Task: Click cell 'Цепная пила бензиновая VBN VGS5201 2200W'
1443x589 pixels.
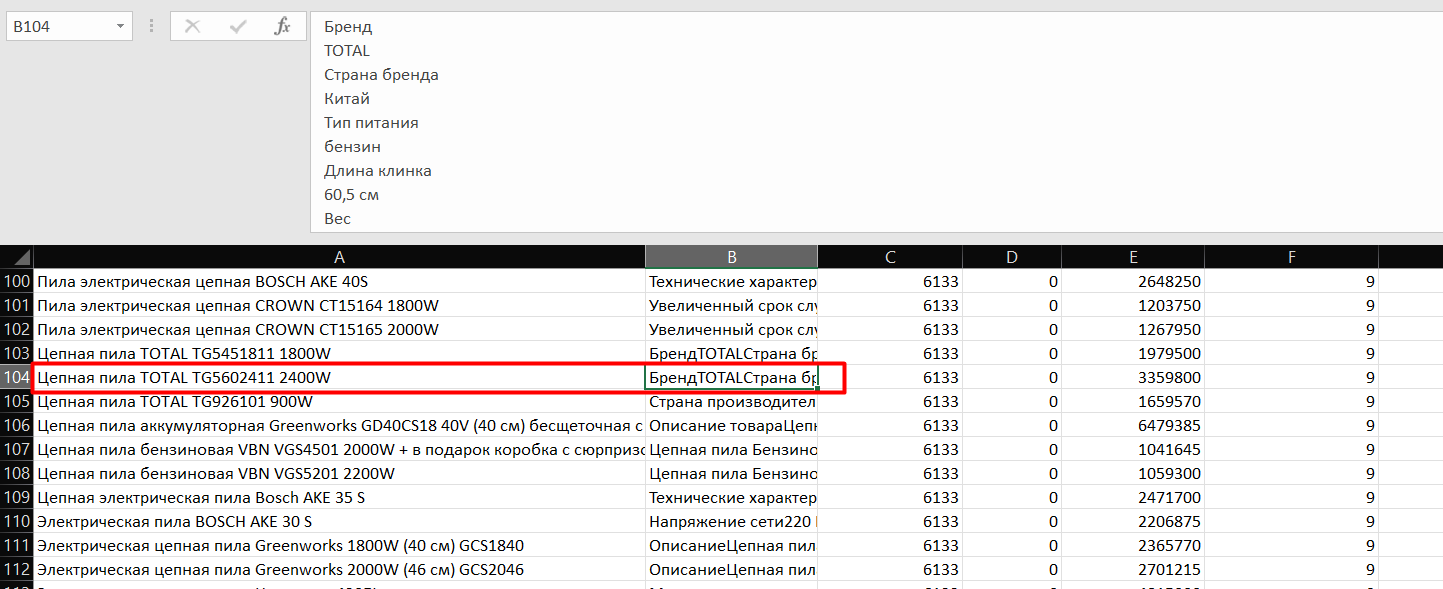Action: coord(339,473)
